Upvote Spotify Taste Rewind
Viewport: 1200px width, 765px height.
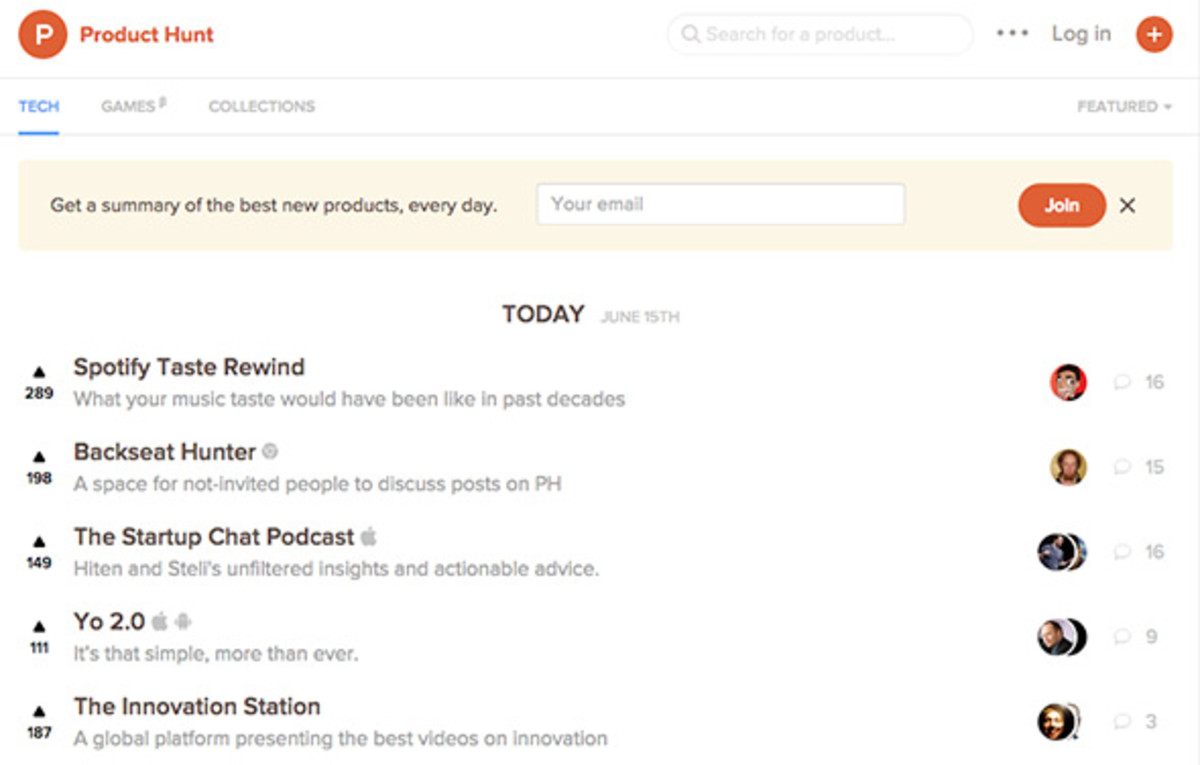point(39,373)
